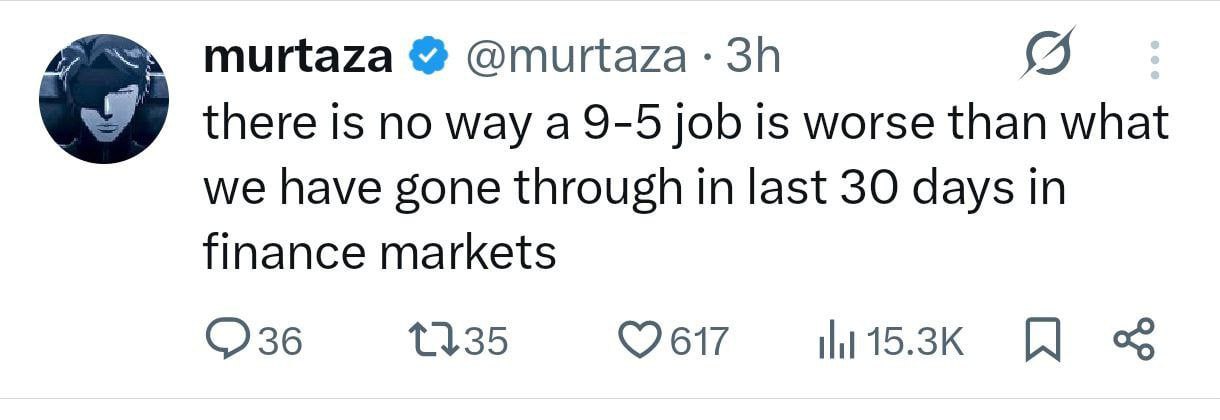Click the display name "murtaza"
The height and width of the screenshot is (420, 1220).
[297, 57]
